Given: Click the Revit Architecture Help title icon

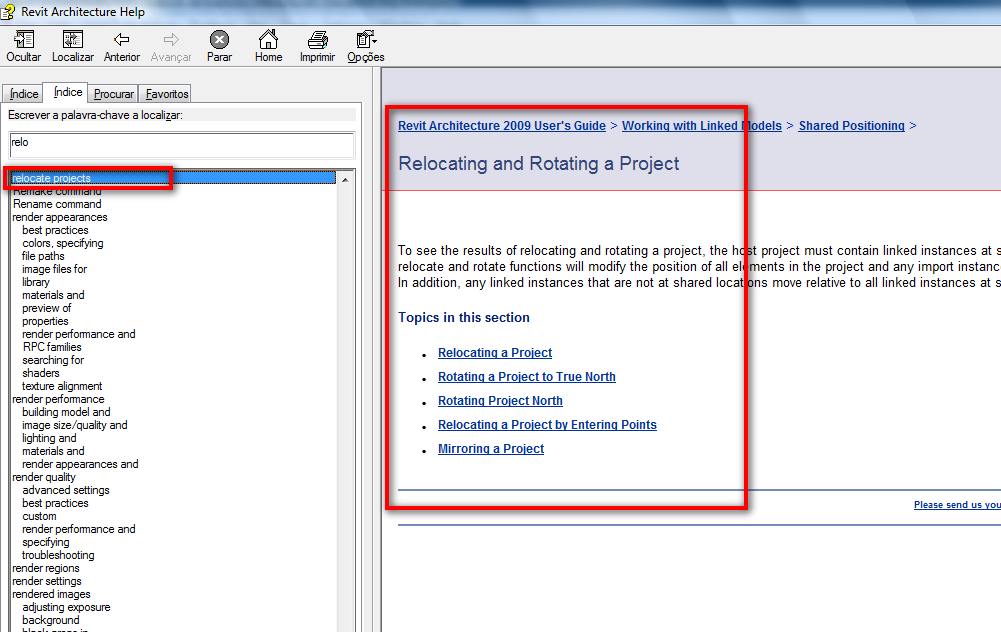Looking at the screenshot, I should click(8, 11).
